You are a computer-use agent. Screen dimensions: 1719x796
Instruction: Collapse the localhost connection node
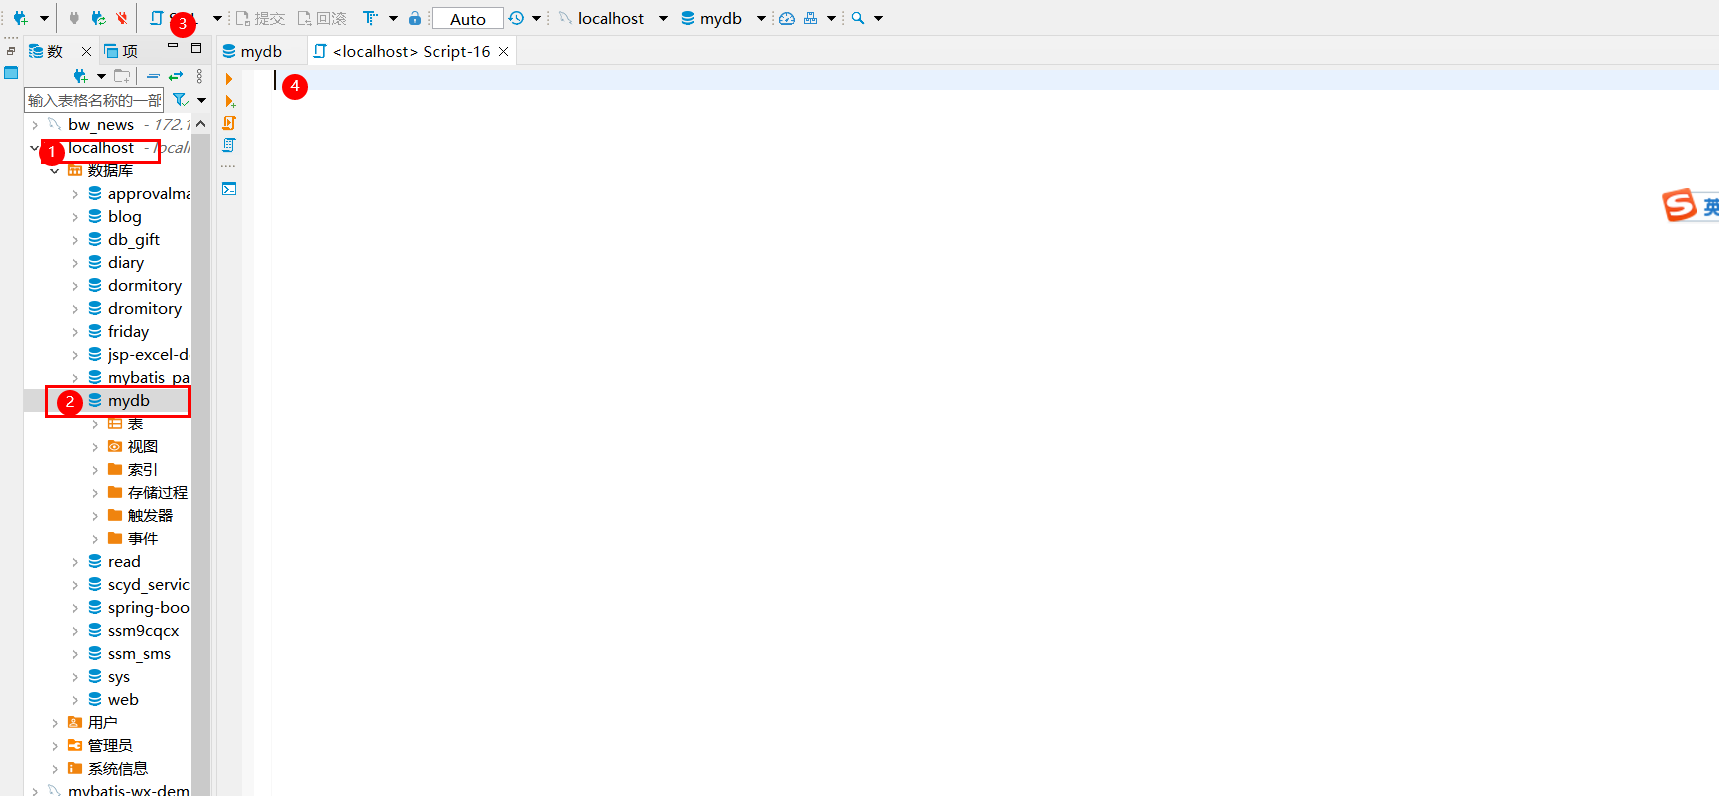click(x=35, y=148)
